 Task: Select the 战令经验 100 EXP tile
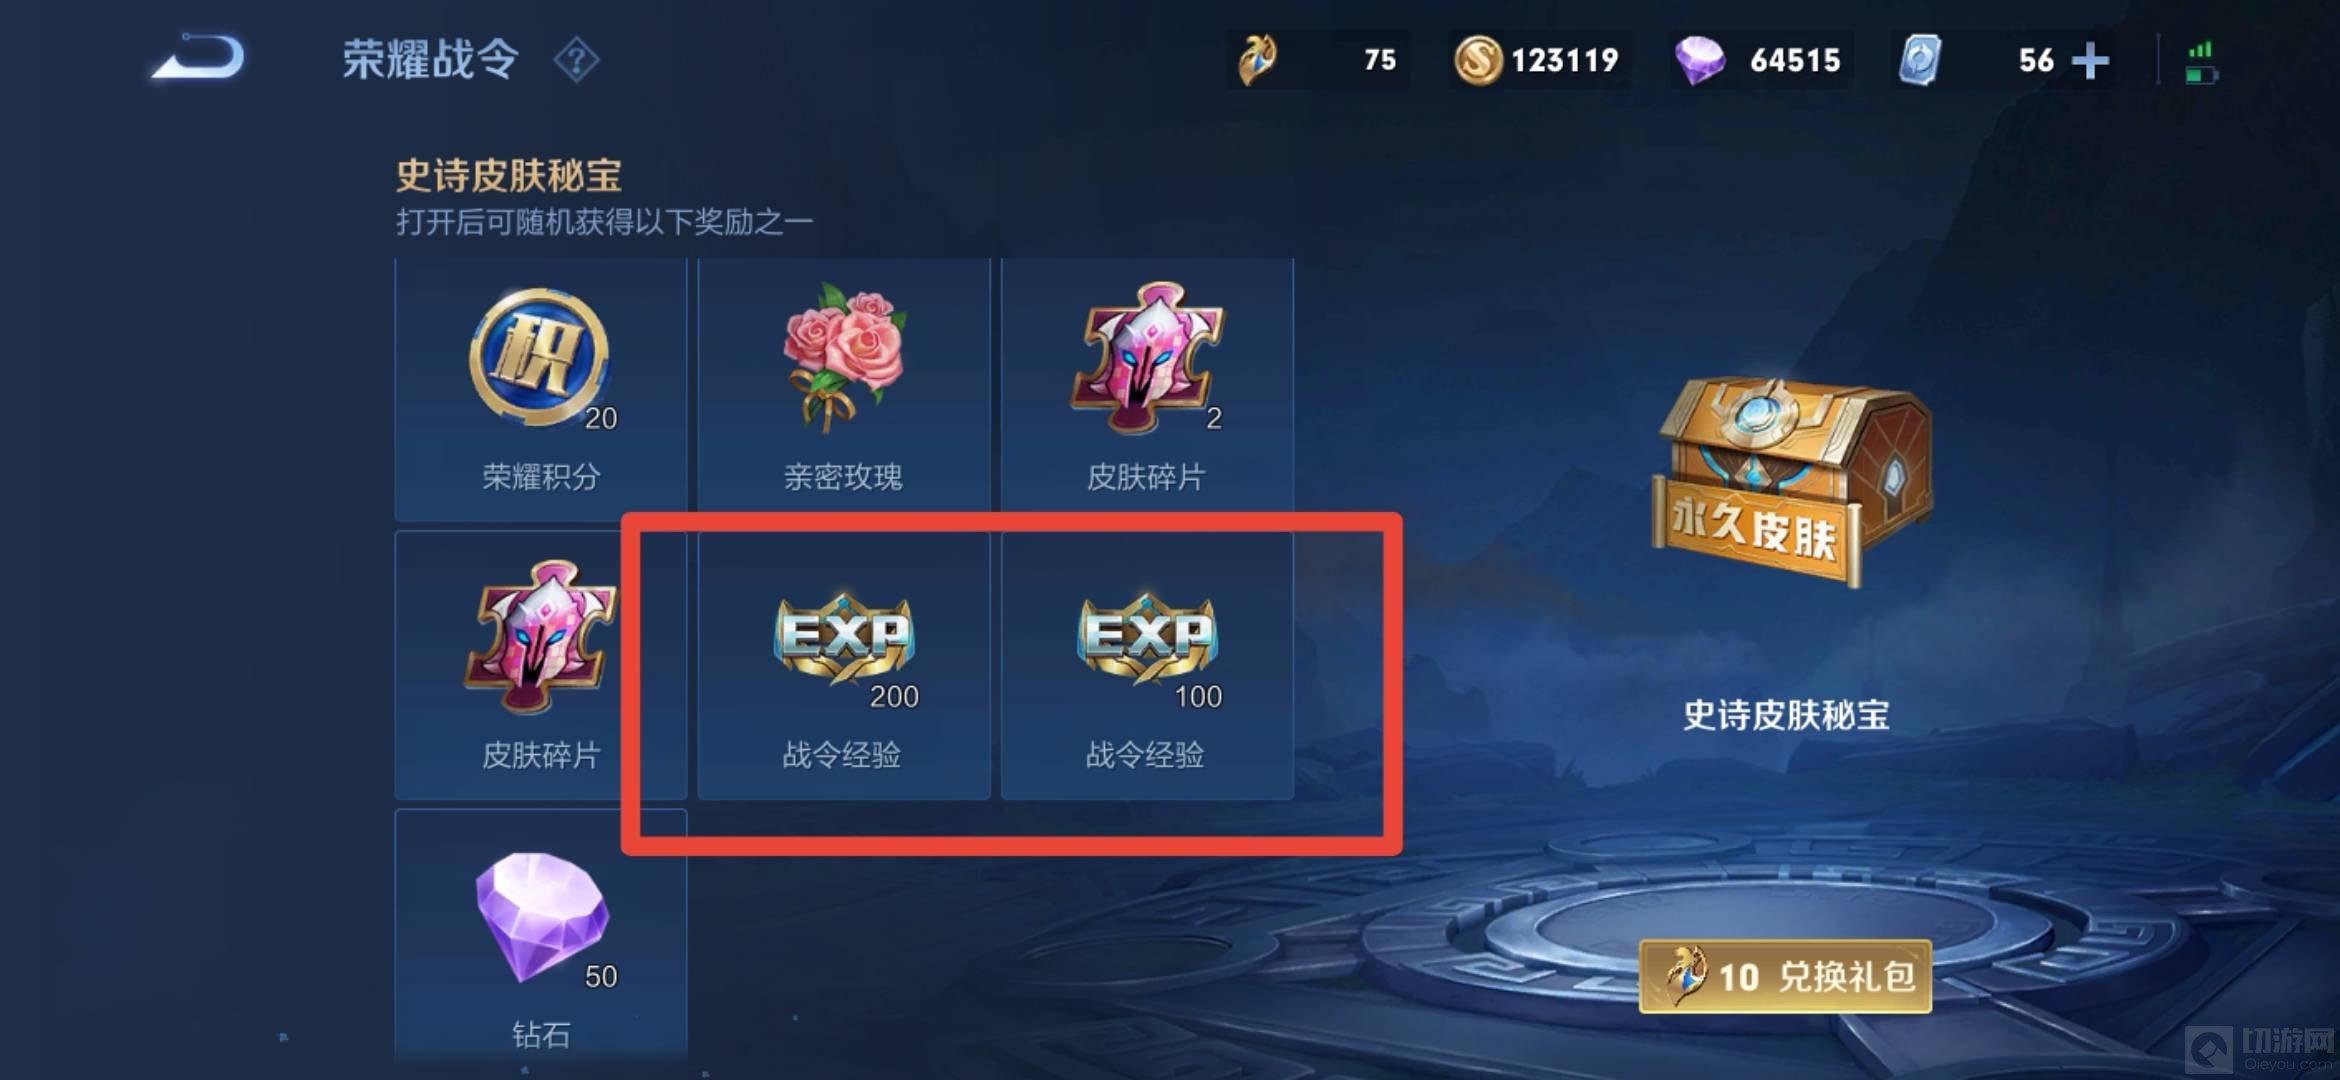pos(1147,665)
